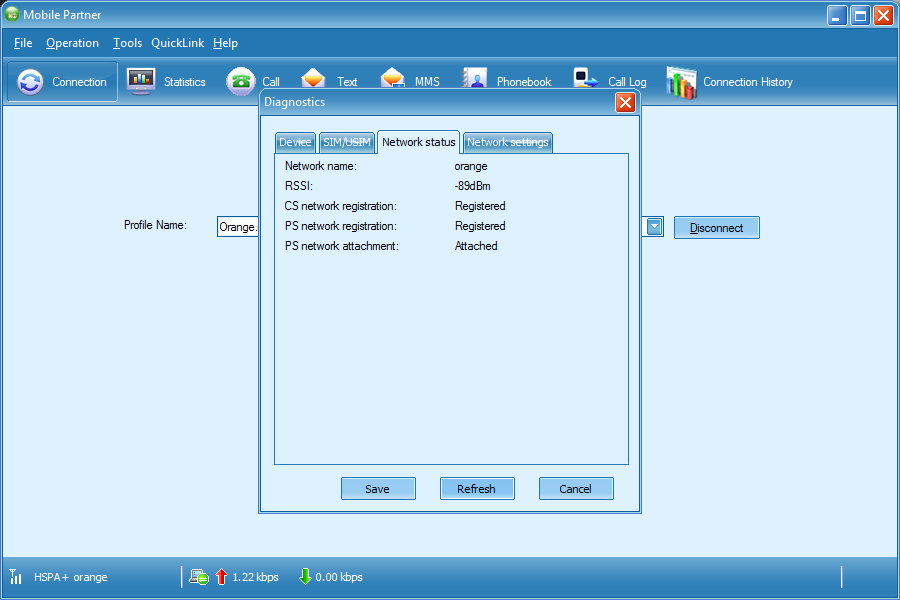Click the HSPA+ orange status text
Image resolution: width=900 pixels, height=600 pixels.
[x=71, y=577]
